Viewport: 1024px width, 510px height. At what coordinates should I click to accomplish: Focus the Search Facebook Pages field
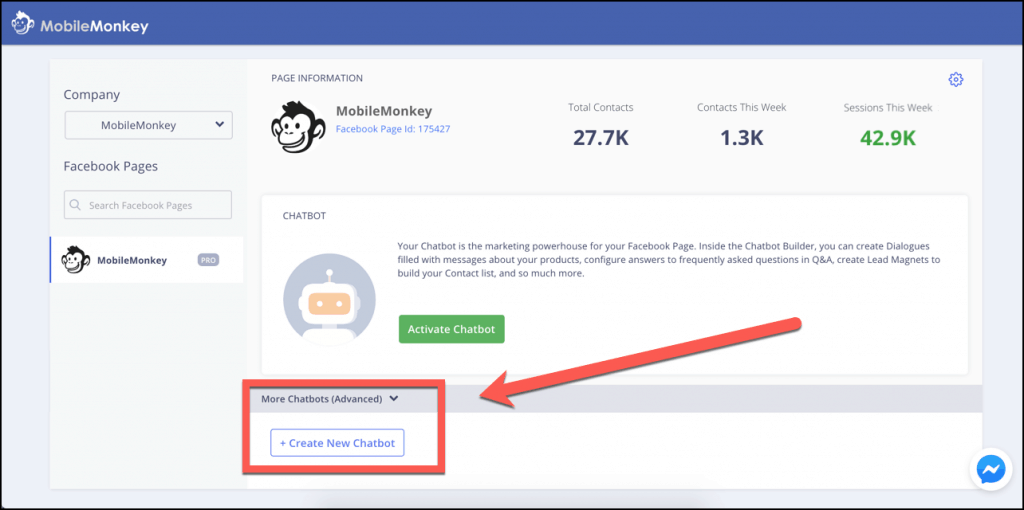(x=148, y=205)
